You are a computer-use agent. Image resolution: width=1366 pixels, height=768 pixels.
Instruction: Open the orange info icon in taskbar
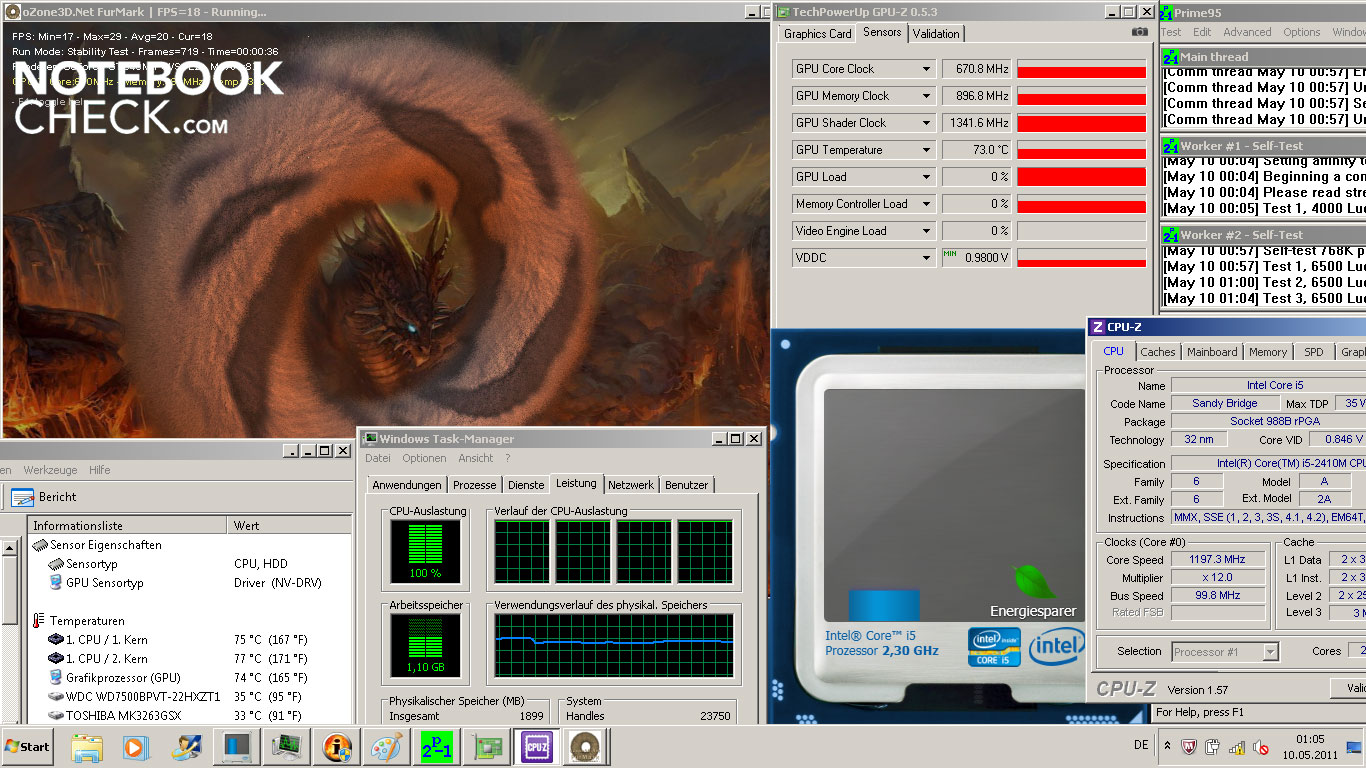click(x=338, y=746)
